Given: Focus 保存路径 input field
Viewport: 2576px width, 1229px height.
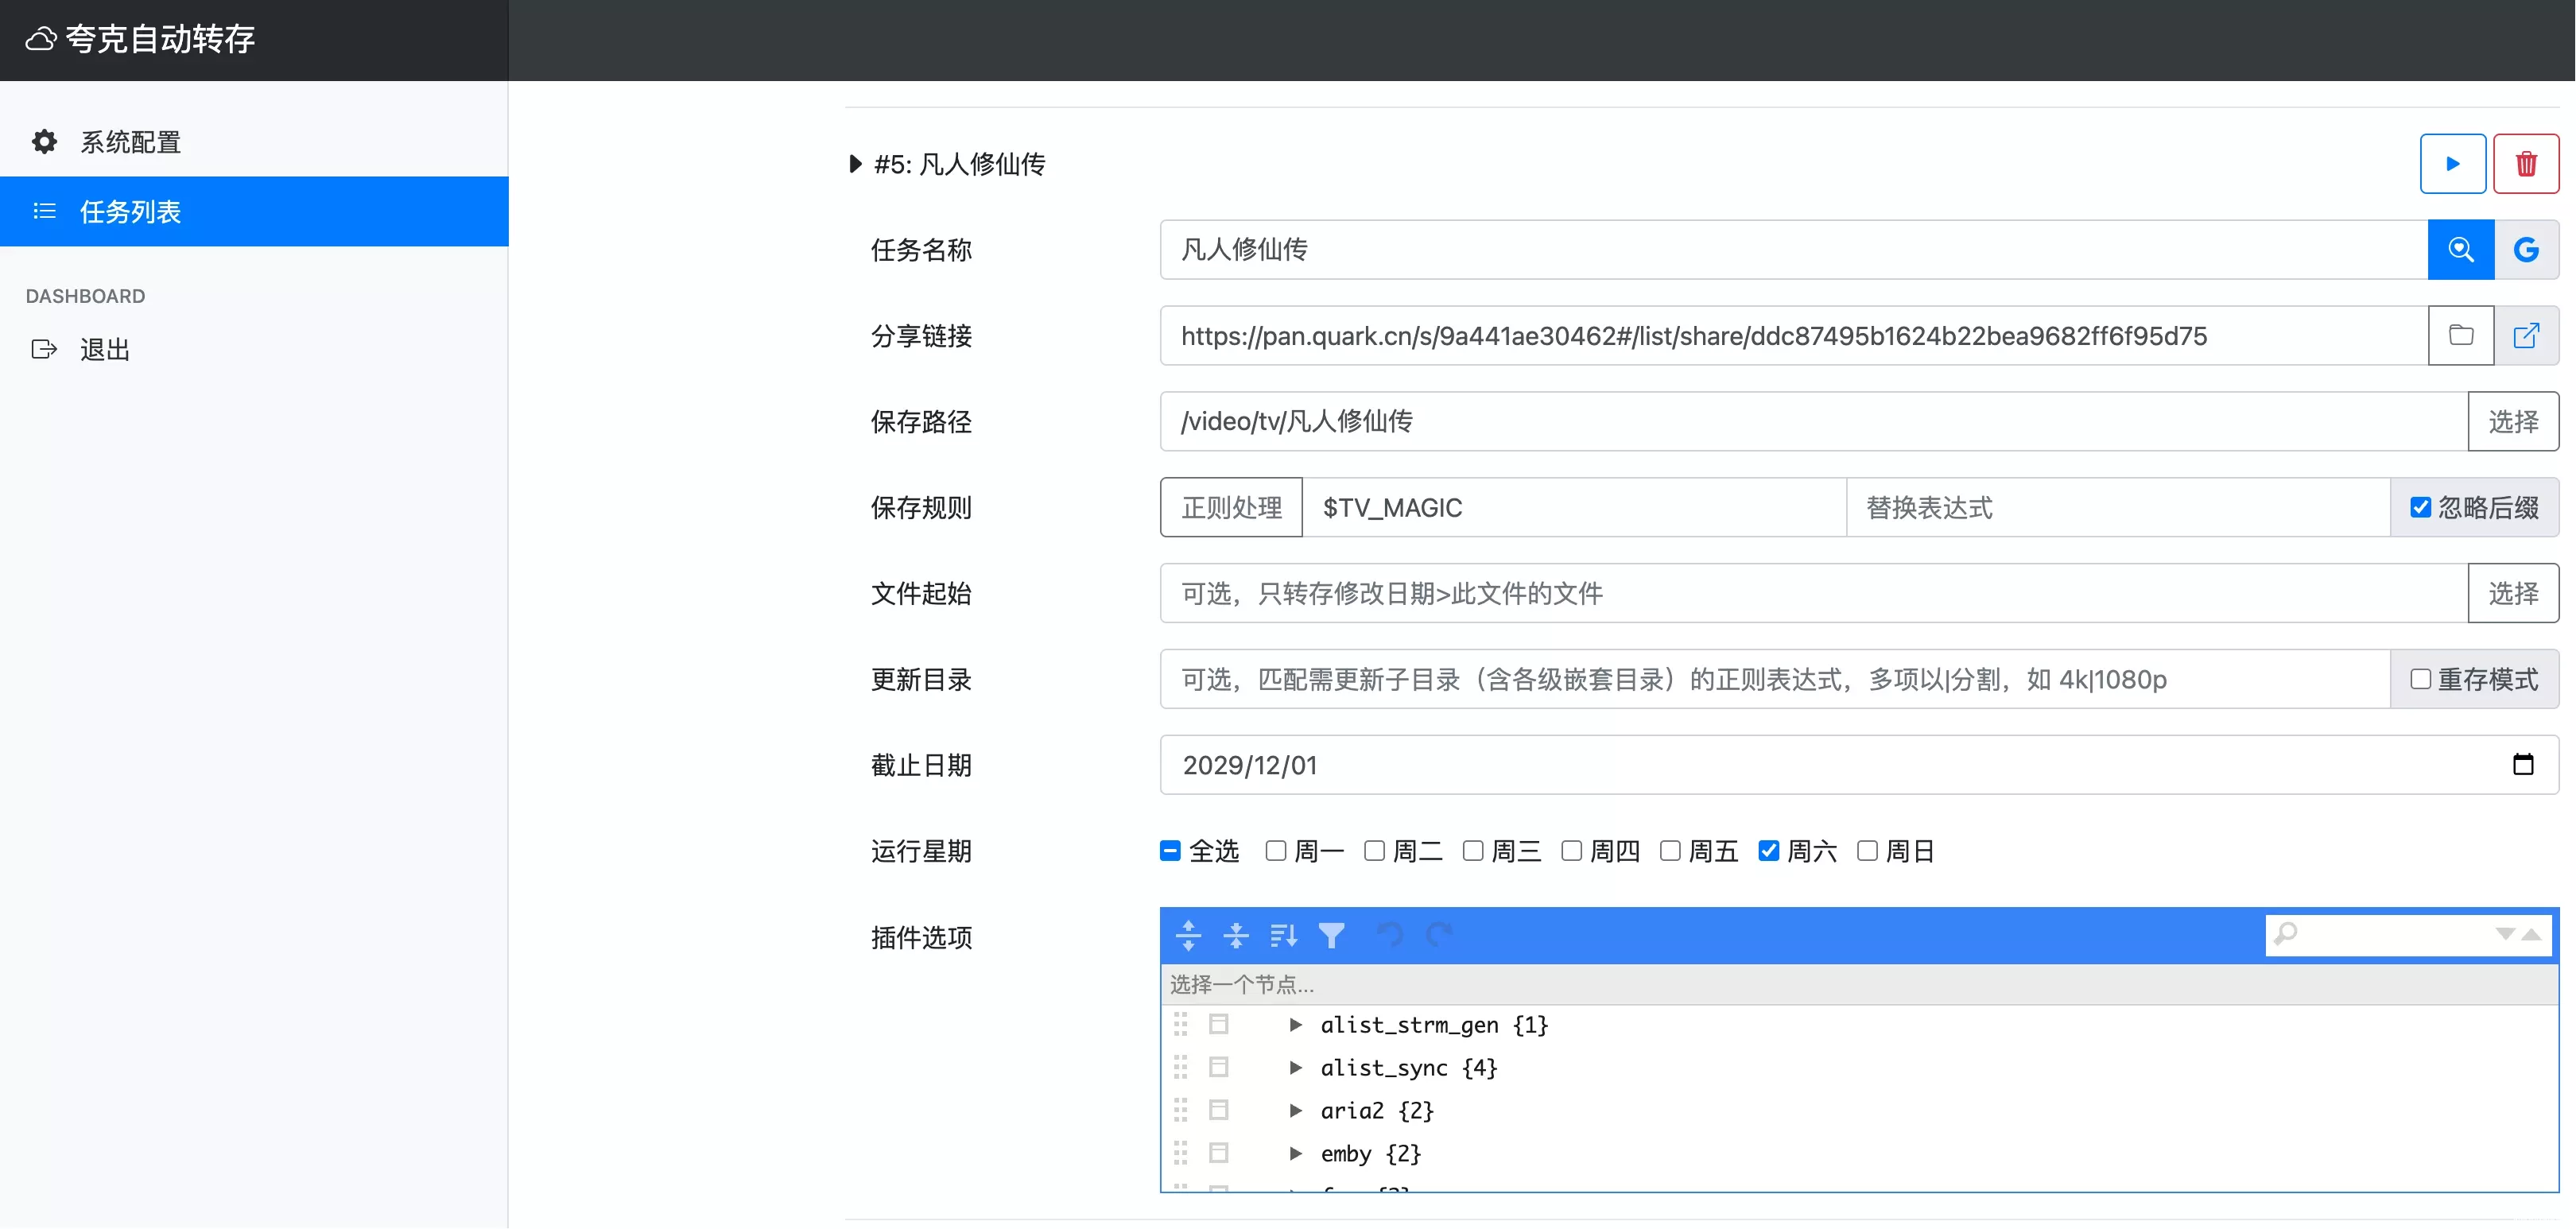Looking at the screenshot, I should pyautogui.click(x=1813, y=421).
